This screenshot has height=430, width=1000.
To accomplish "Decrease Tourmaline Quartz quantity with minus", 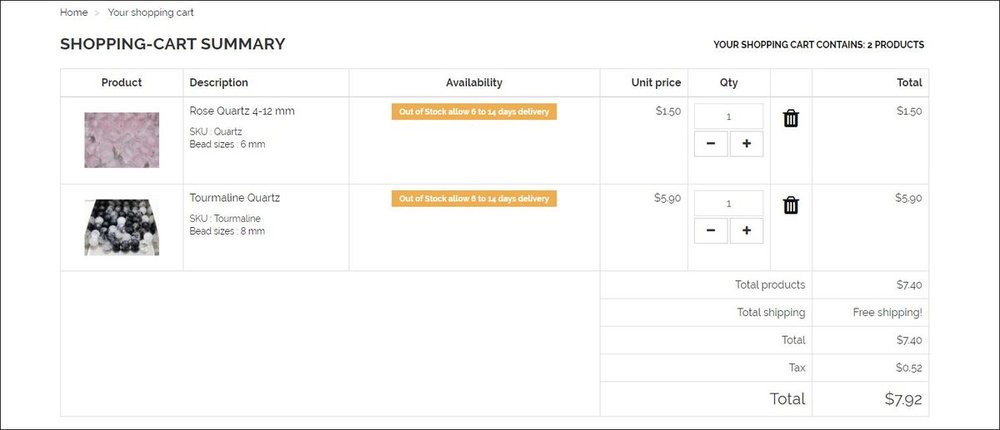I will pos(710,231).
